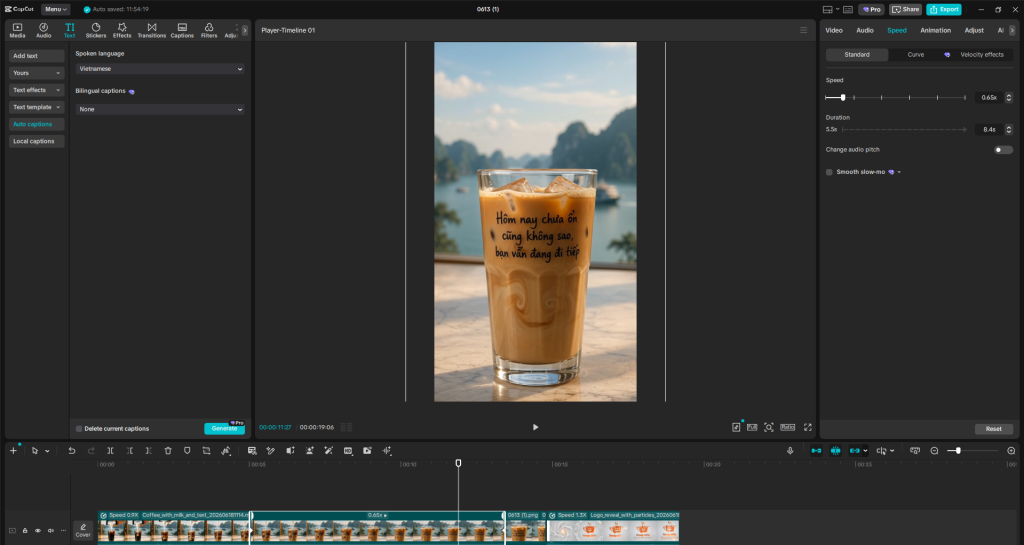Click the Duration slider track

pos(904,129)
